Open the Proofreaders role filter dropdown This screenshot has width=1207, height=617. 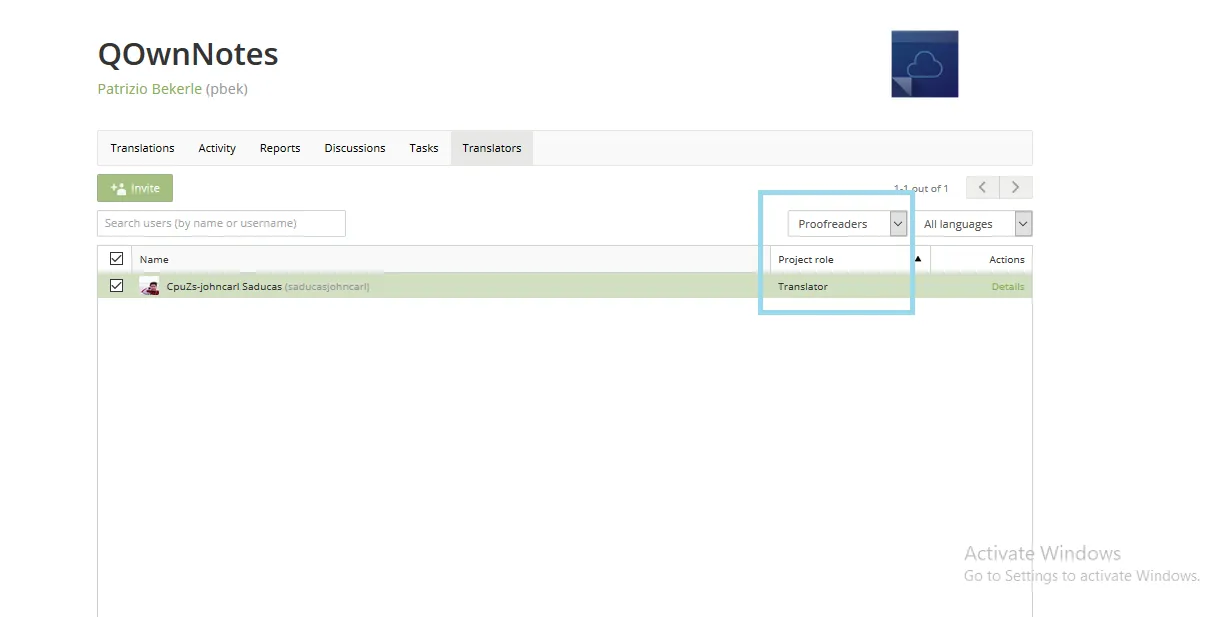pyautogui.click(x=847, y=224)
